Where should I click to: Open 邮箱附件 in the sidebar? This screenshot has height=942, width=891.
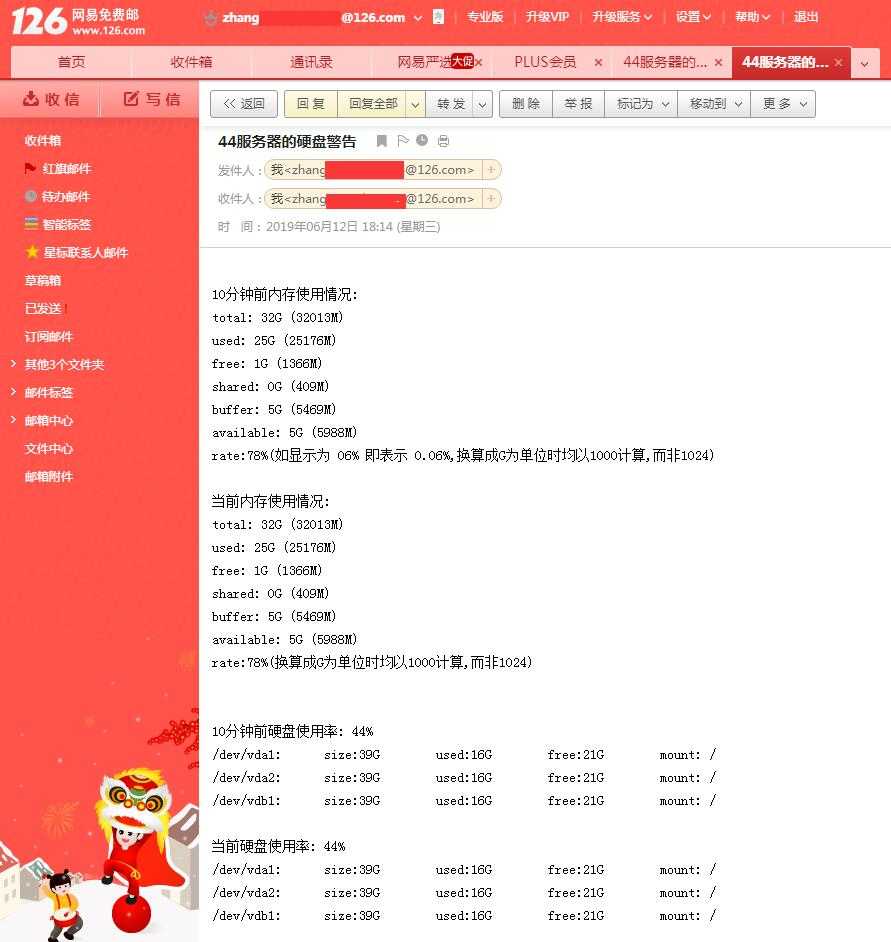point(49,476)
